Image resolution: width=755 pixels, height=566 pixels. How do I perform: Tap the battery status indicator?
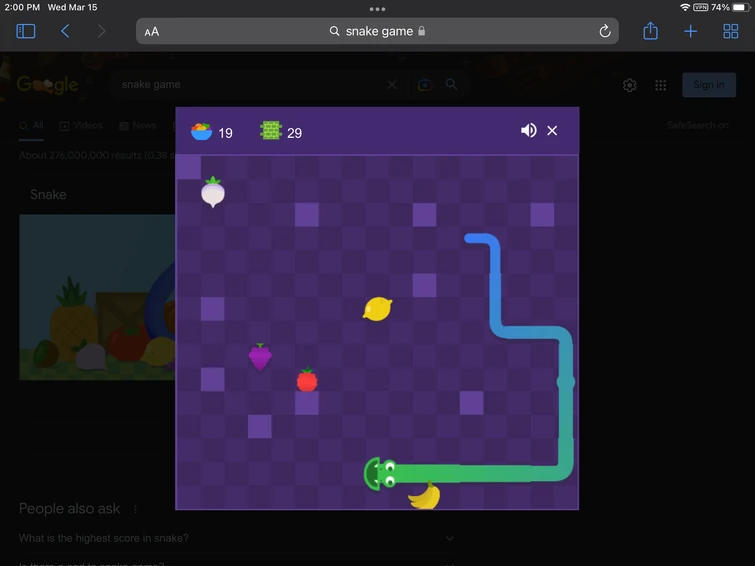click(x=741, y=7)
